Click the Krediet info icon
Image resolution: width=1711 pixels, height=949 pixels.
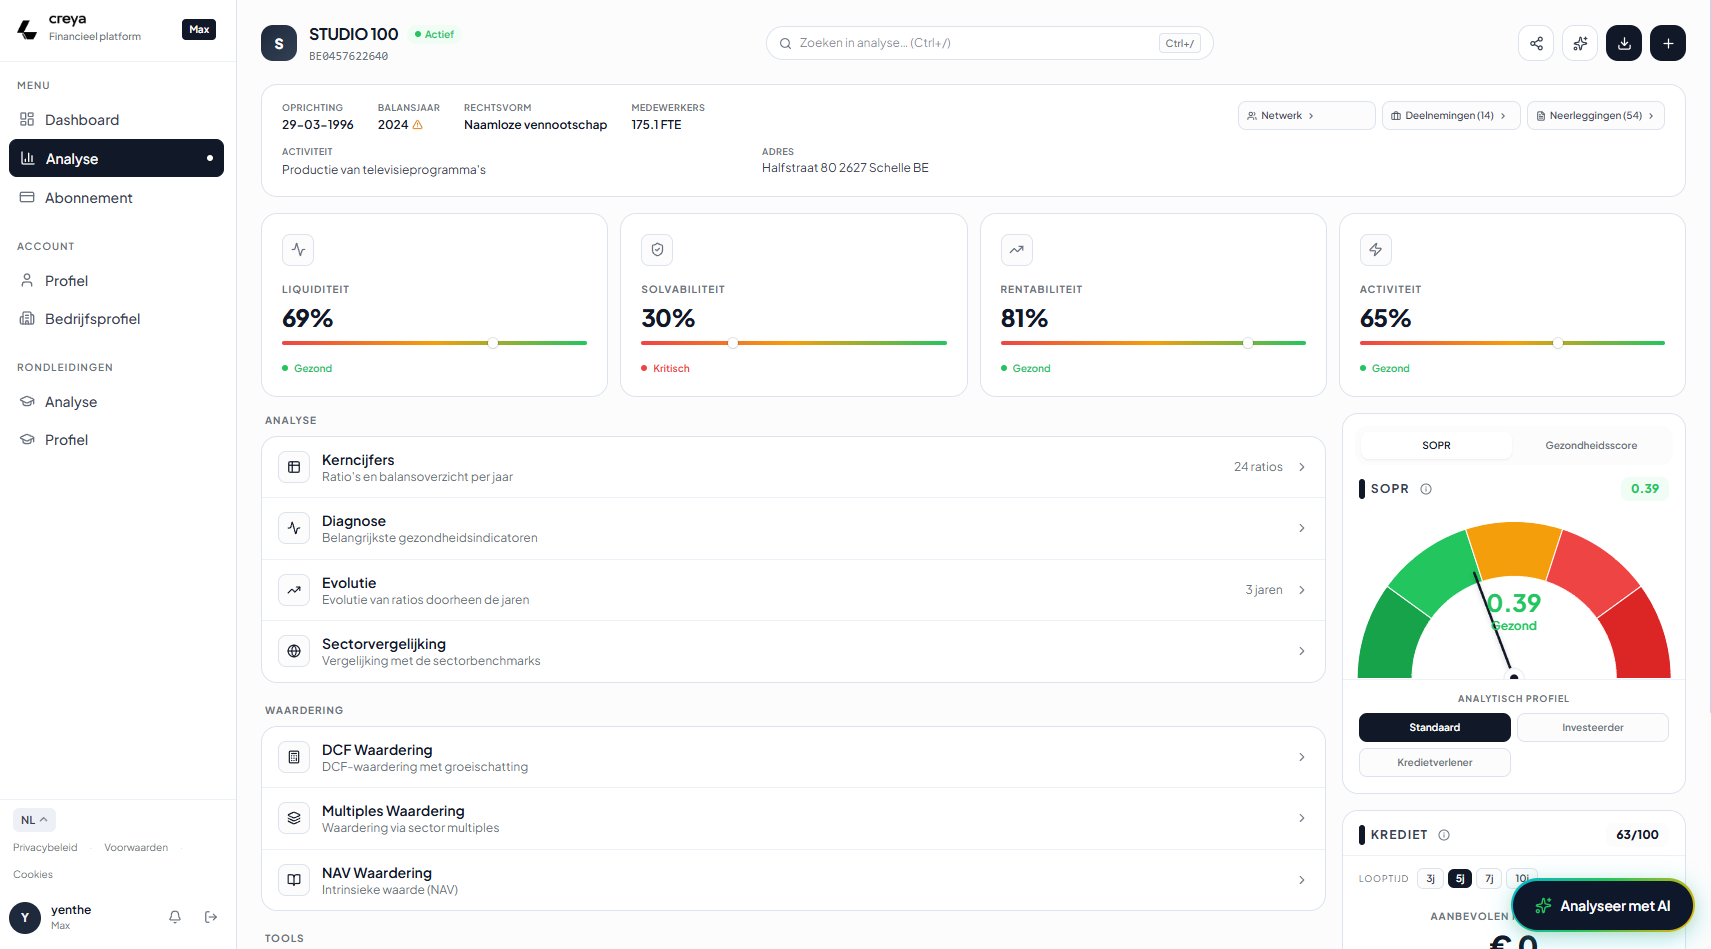point(1444,835)
